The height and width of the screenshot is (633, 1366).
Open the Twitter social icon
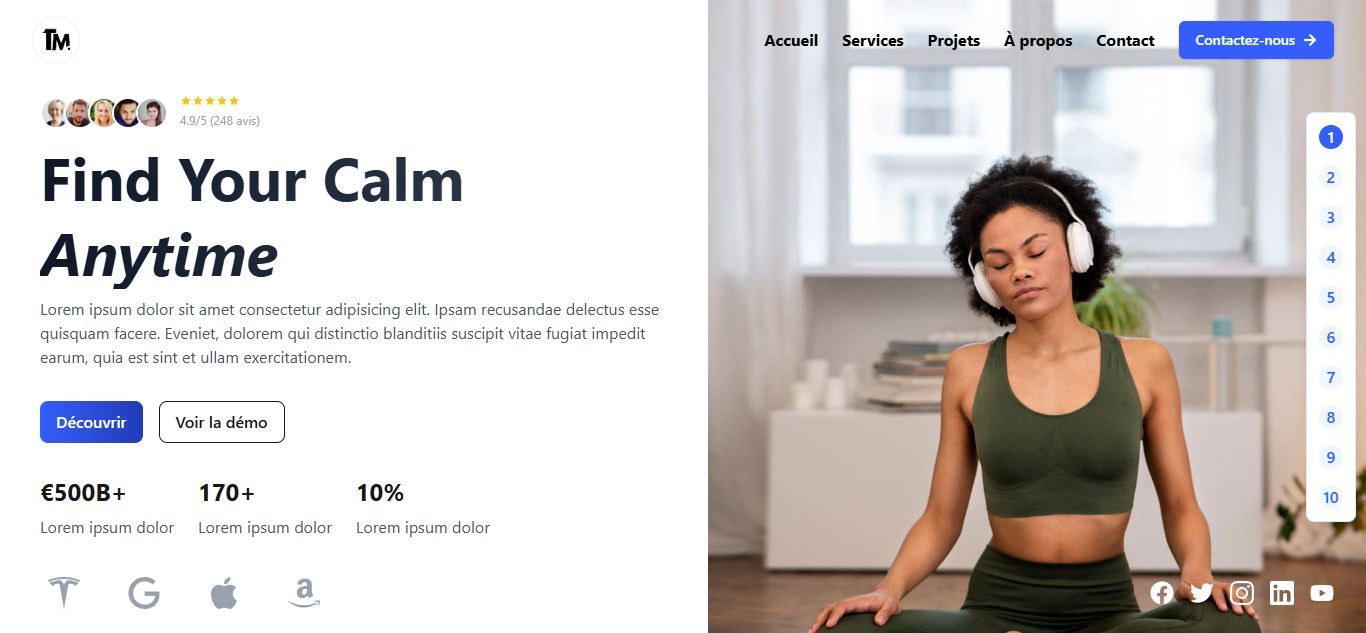click(x=1201, y=593)
